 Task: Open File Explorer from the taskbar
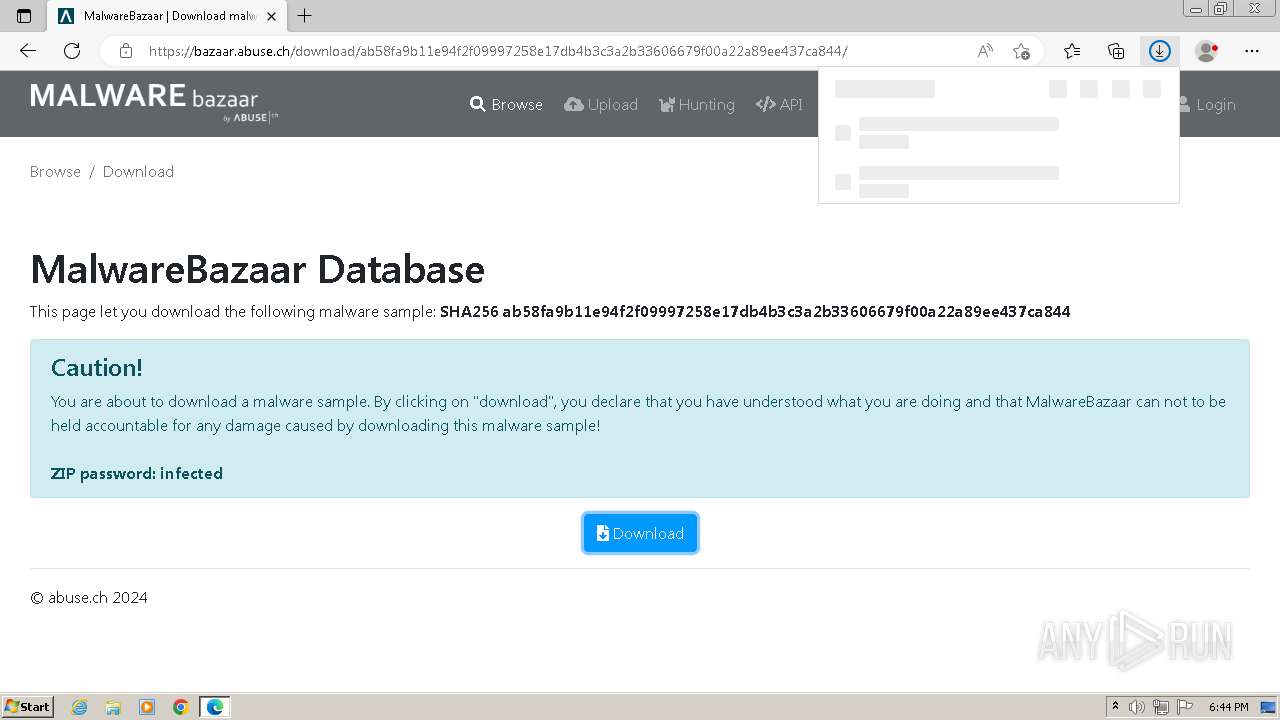(113, 707)
